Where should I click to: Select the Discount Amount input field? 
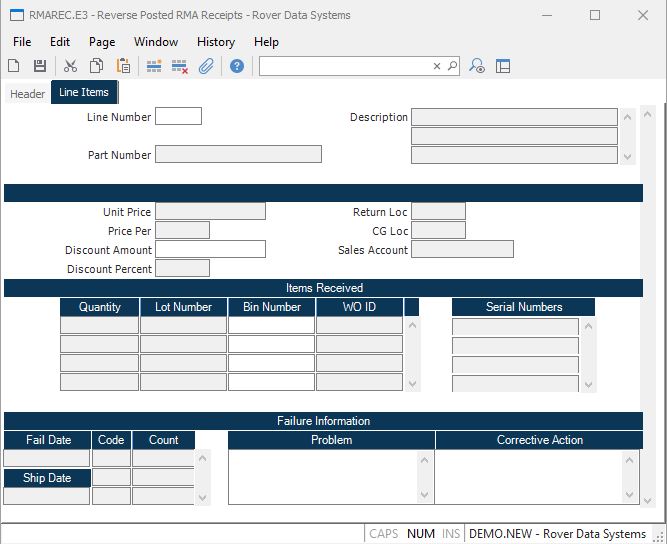click(x=210, y=249)
